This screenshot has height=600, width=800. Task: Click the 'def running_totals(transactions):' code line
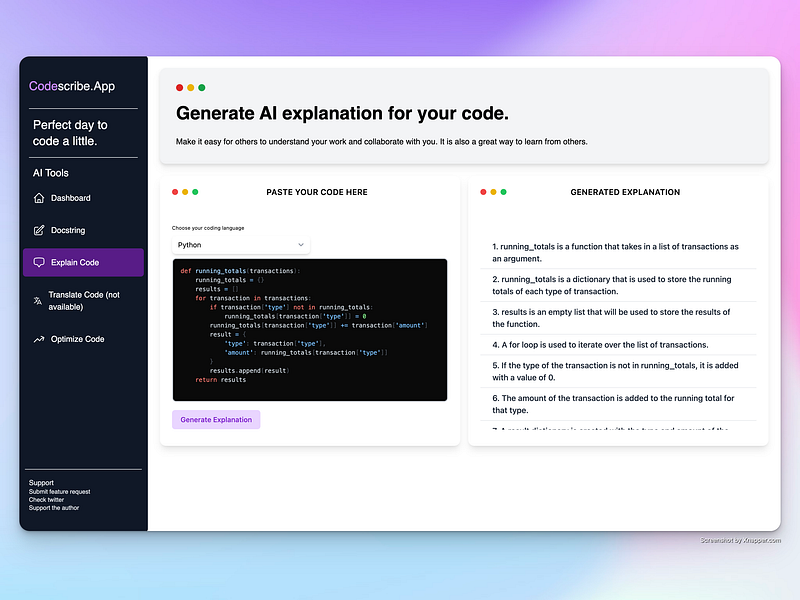[x=240, y=271]
